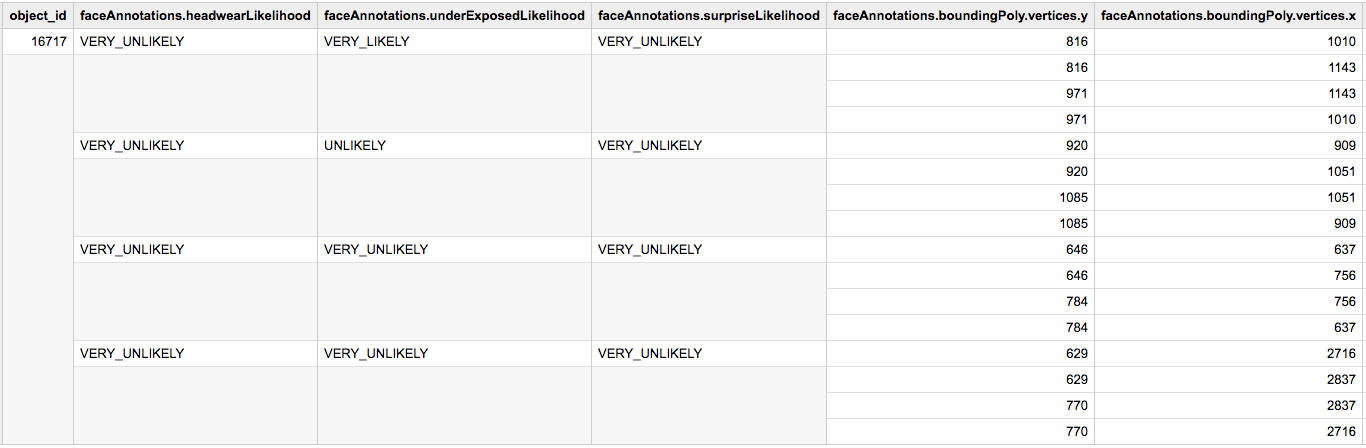Select the headwearLikelihood cell in the 16717 row
This screenshot has width=1366, height=448.
pyautogui.click(x=132, y=42)
